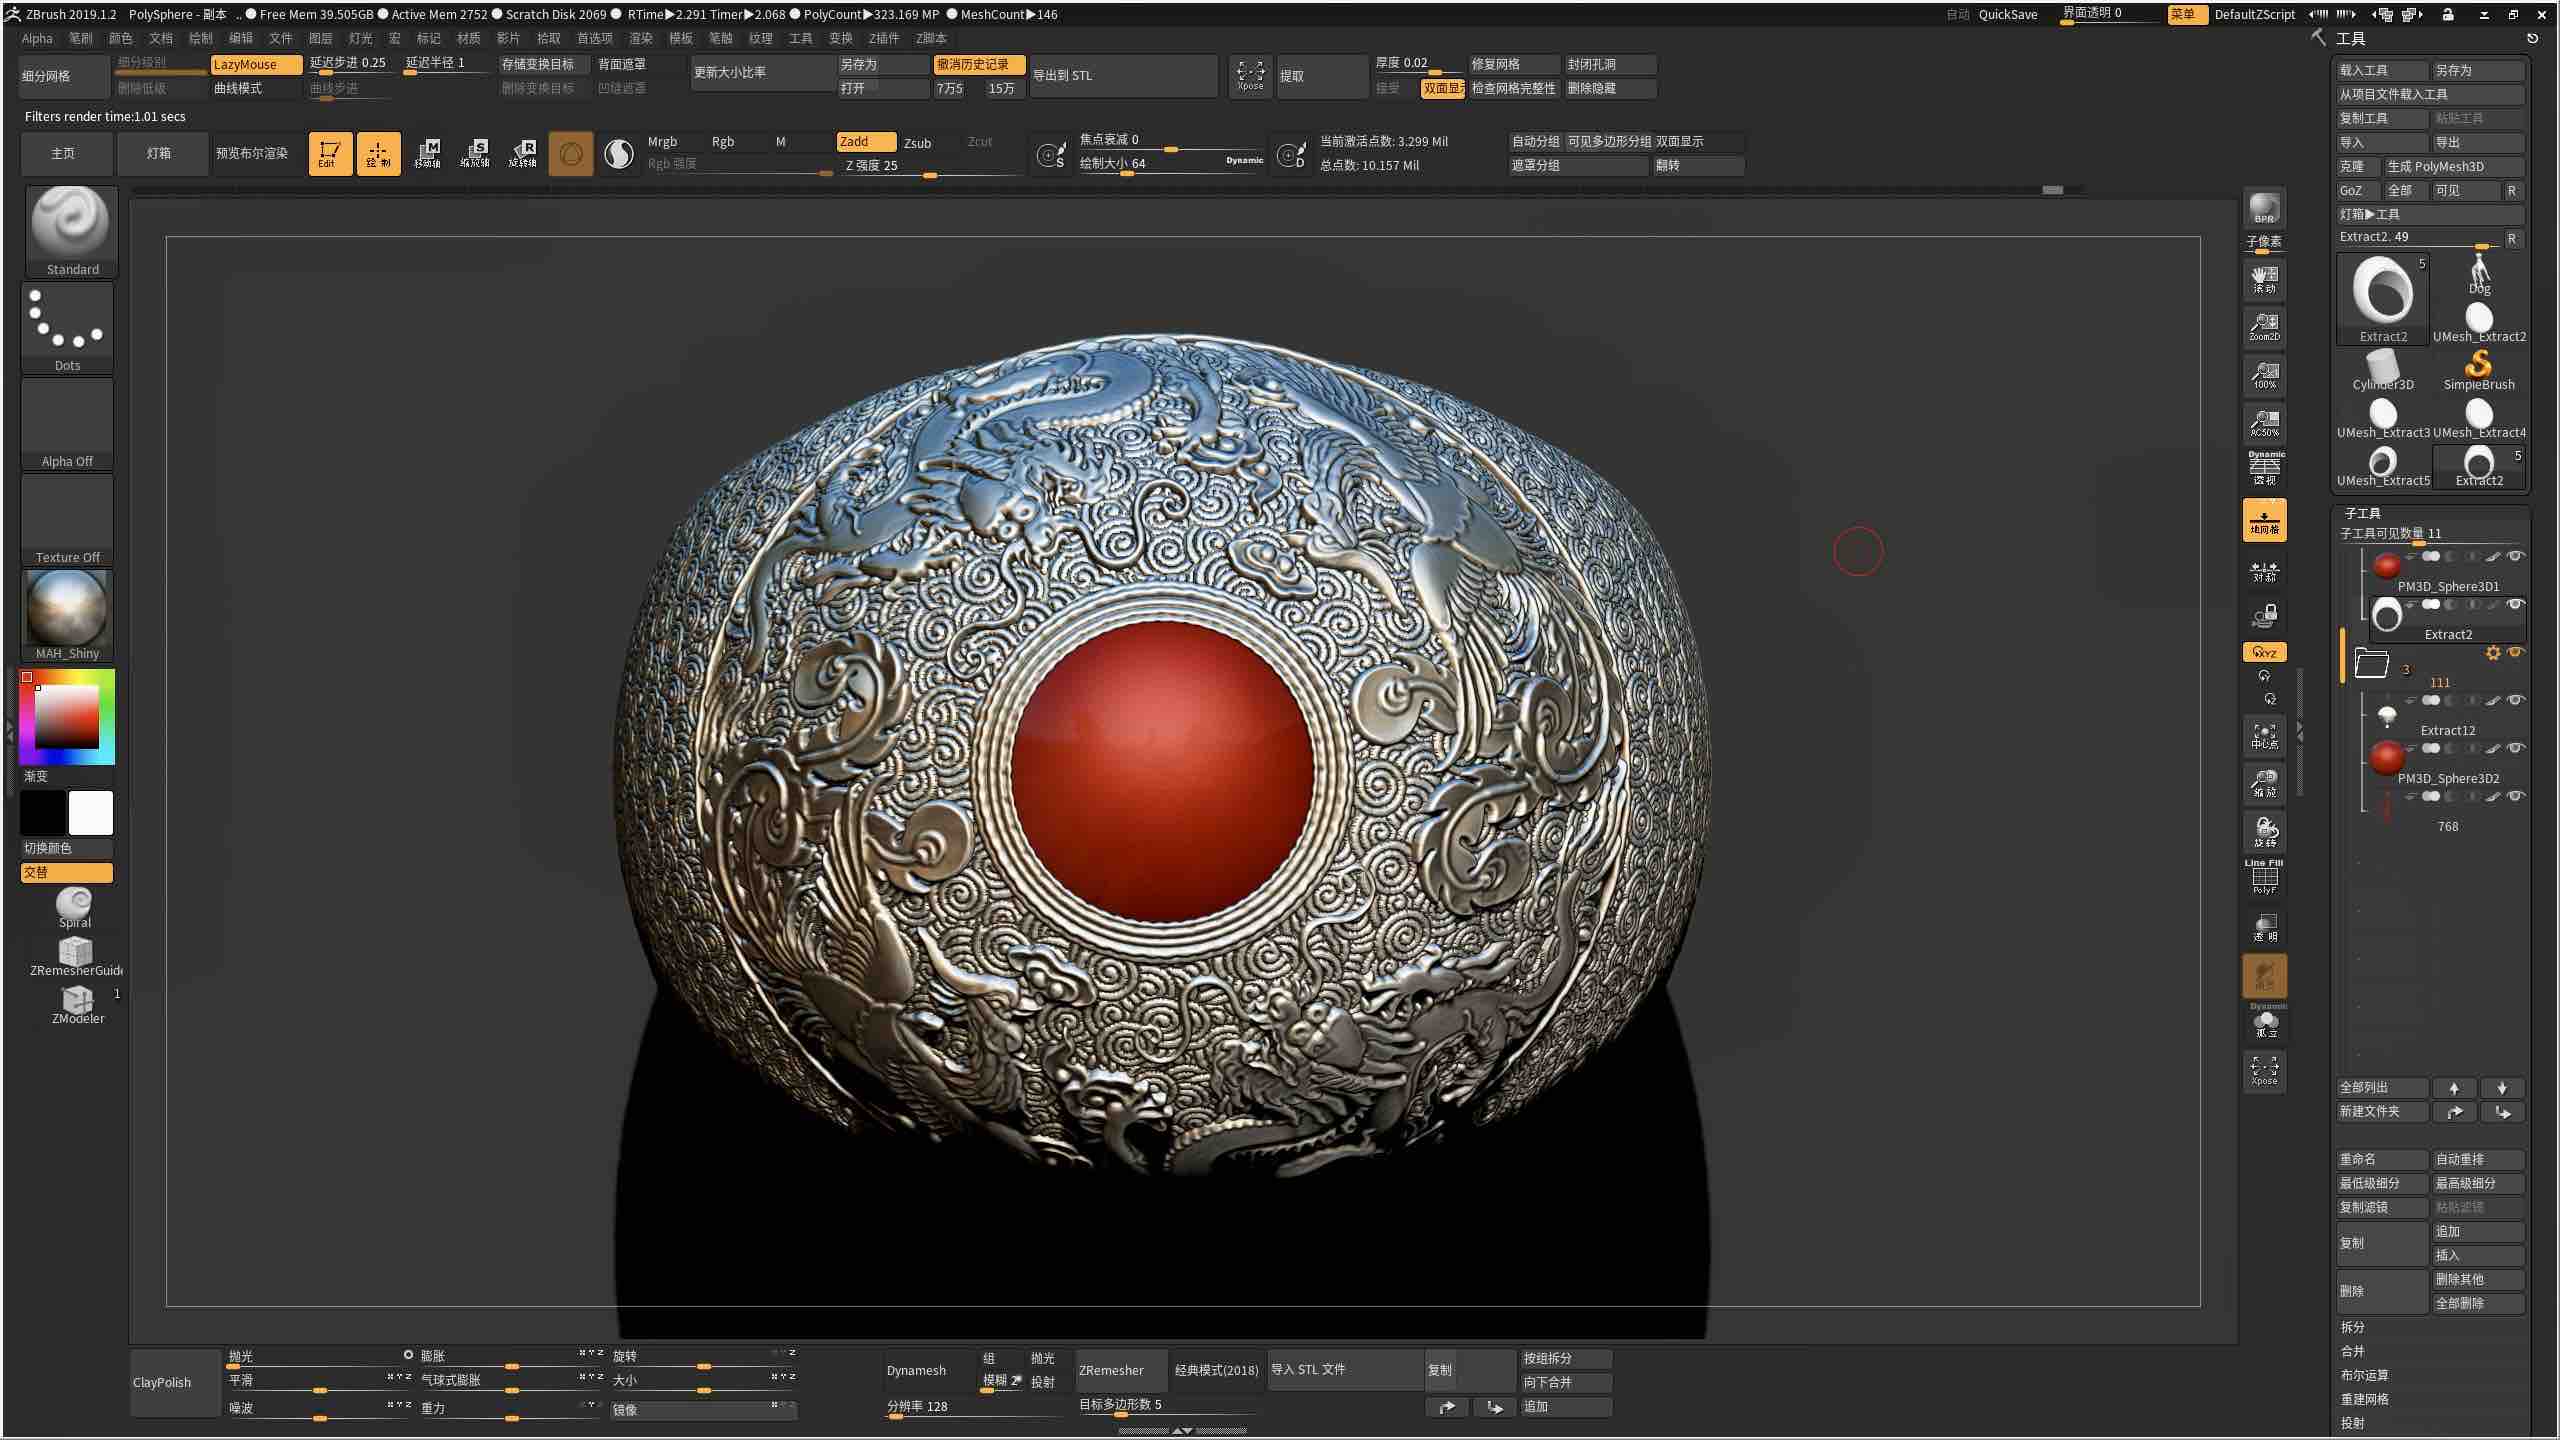Select the Zoom2D canvas icon
This screenshot has width=2560, height=1440.
[2263, 327]
